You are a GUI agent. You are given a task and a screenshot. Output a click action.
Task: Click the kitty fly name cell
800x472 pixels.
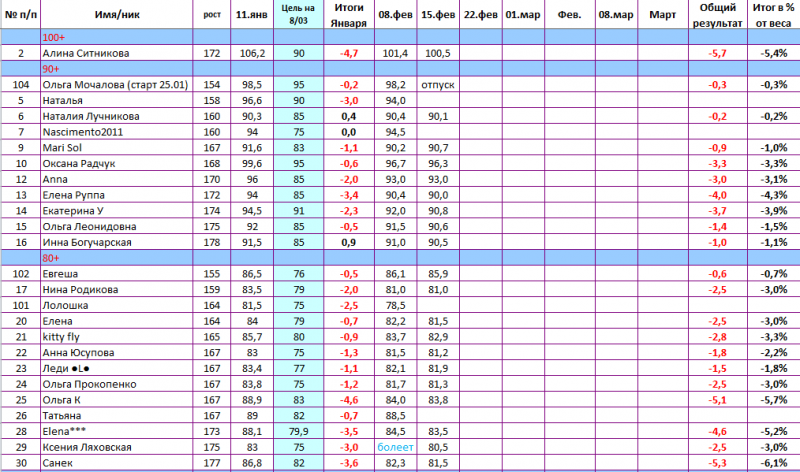point(62,337)
